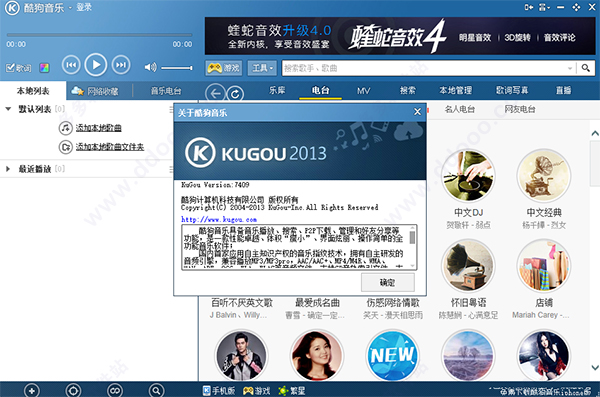Image resolution: width=600 pixels, height=397 pixels.
Task: Mute the volume speaker icon
Action: [150, 67]
